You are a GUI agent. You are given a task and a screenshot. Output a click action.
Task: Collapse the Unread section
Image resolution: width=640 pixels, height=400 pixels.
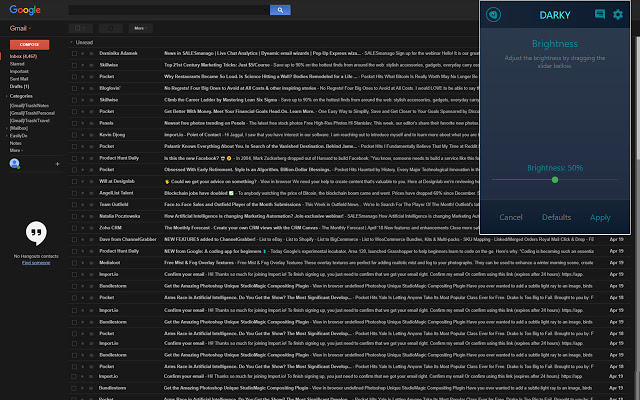pos(71,42)
